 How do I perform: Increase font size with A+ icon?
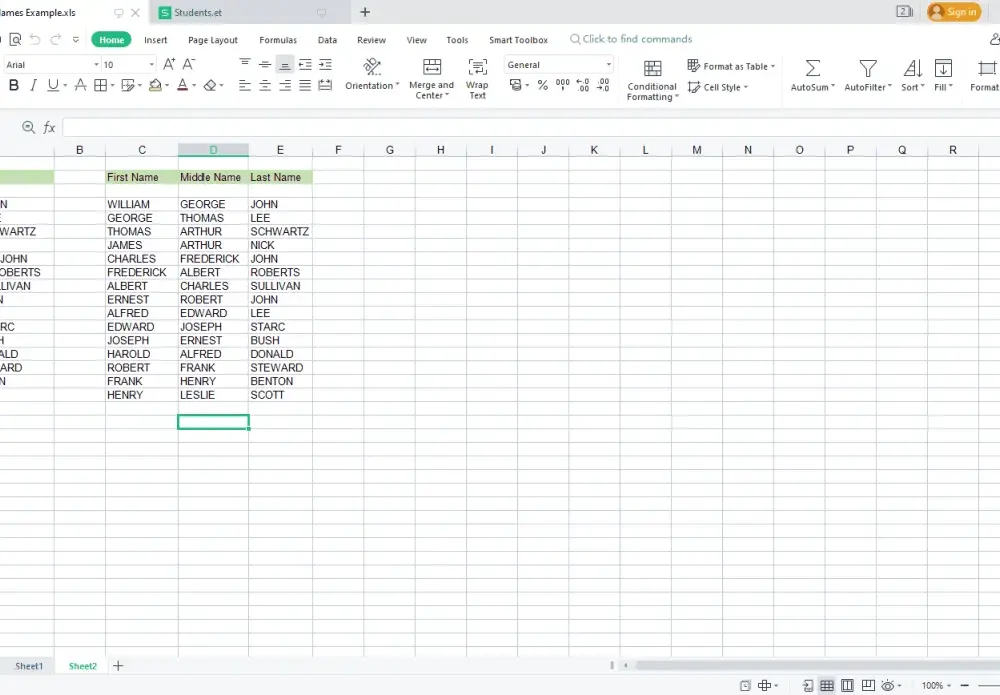(x=169, y=64)
